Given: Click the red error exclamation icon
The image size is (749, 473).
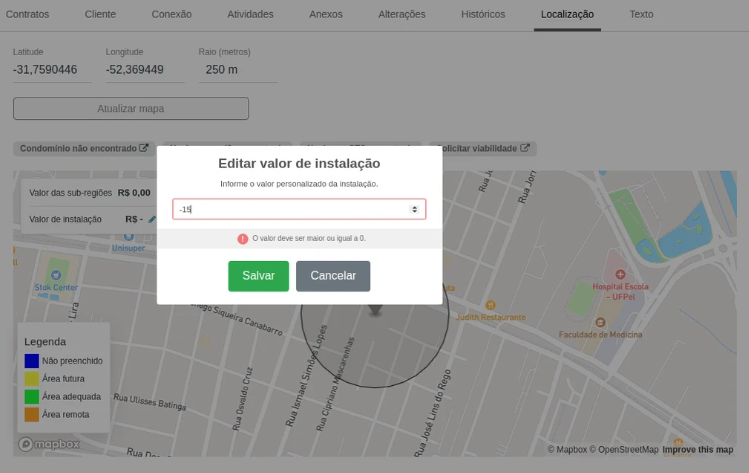Looking at the screenshot, I should (243, 238).
